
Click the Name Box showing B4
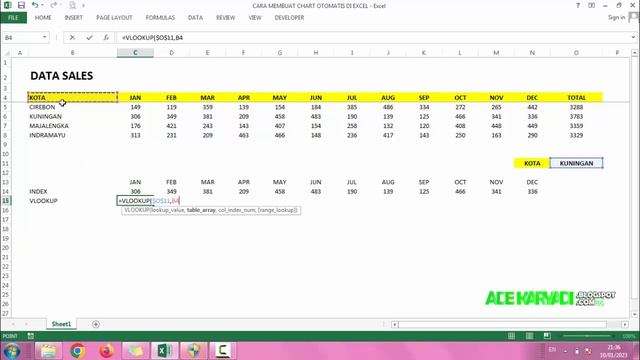22,38
